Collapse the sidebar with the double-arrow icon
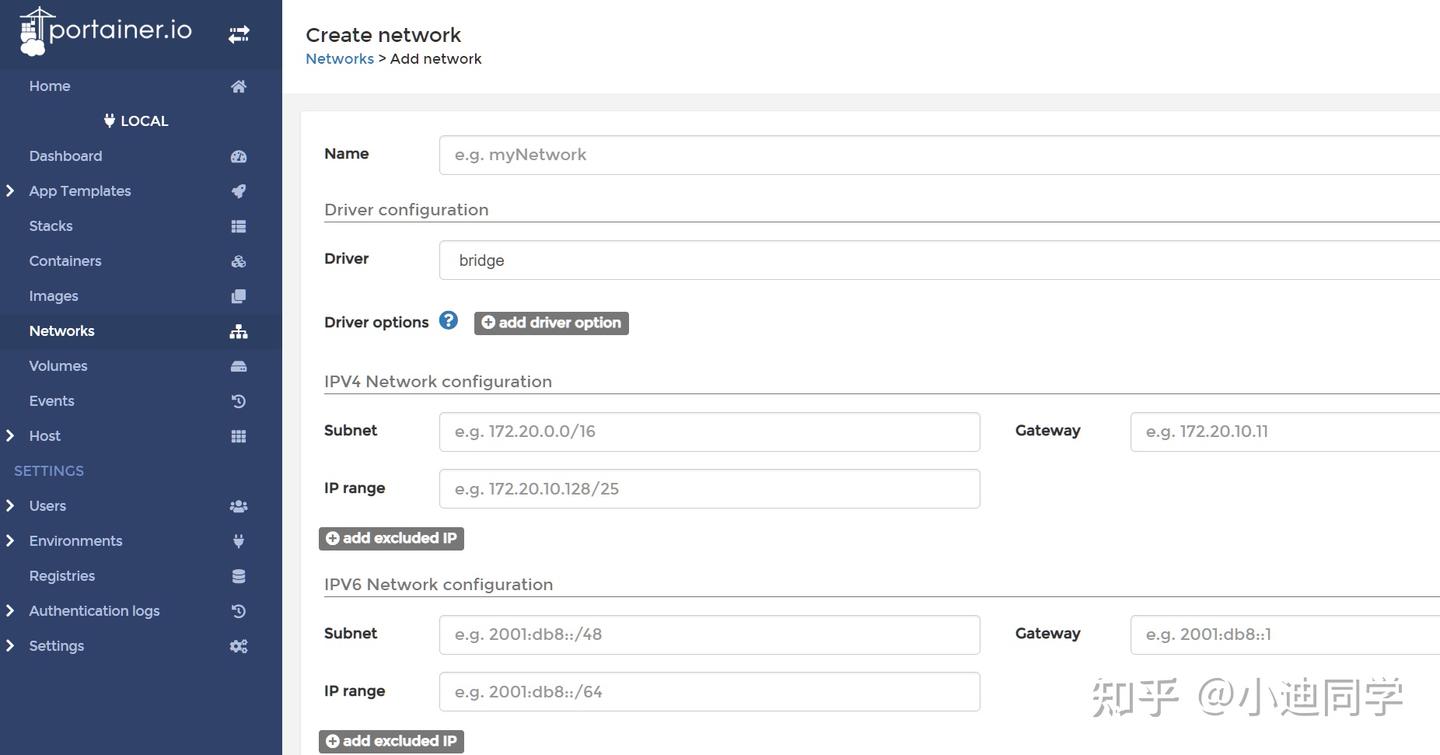The image size is (1440, 755). 238,32
